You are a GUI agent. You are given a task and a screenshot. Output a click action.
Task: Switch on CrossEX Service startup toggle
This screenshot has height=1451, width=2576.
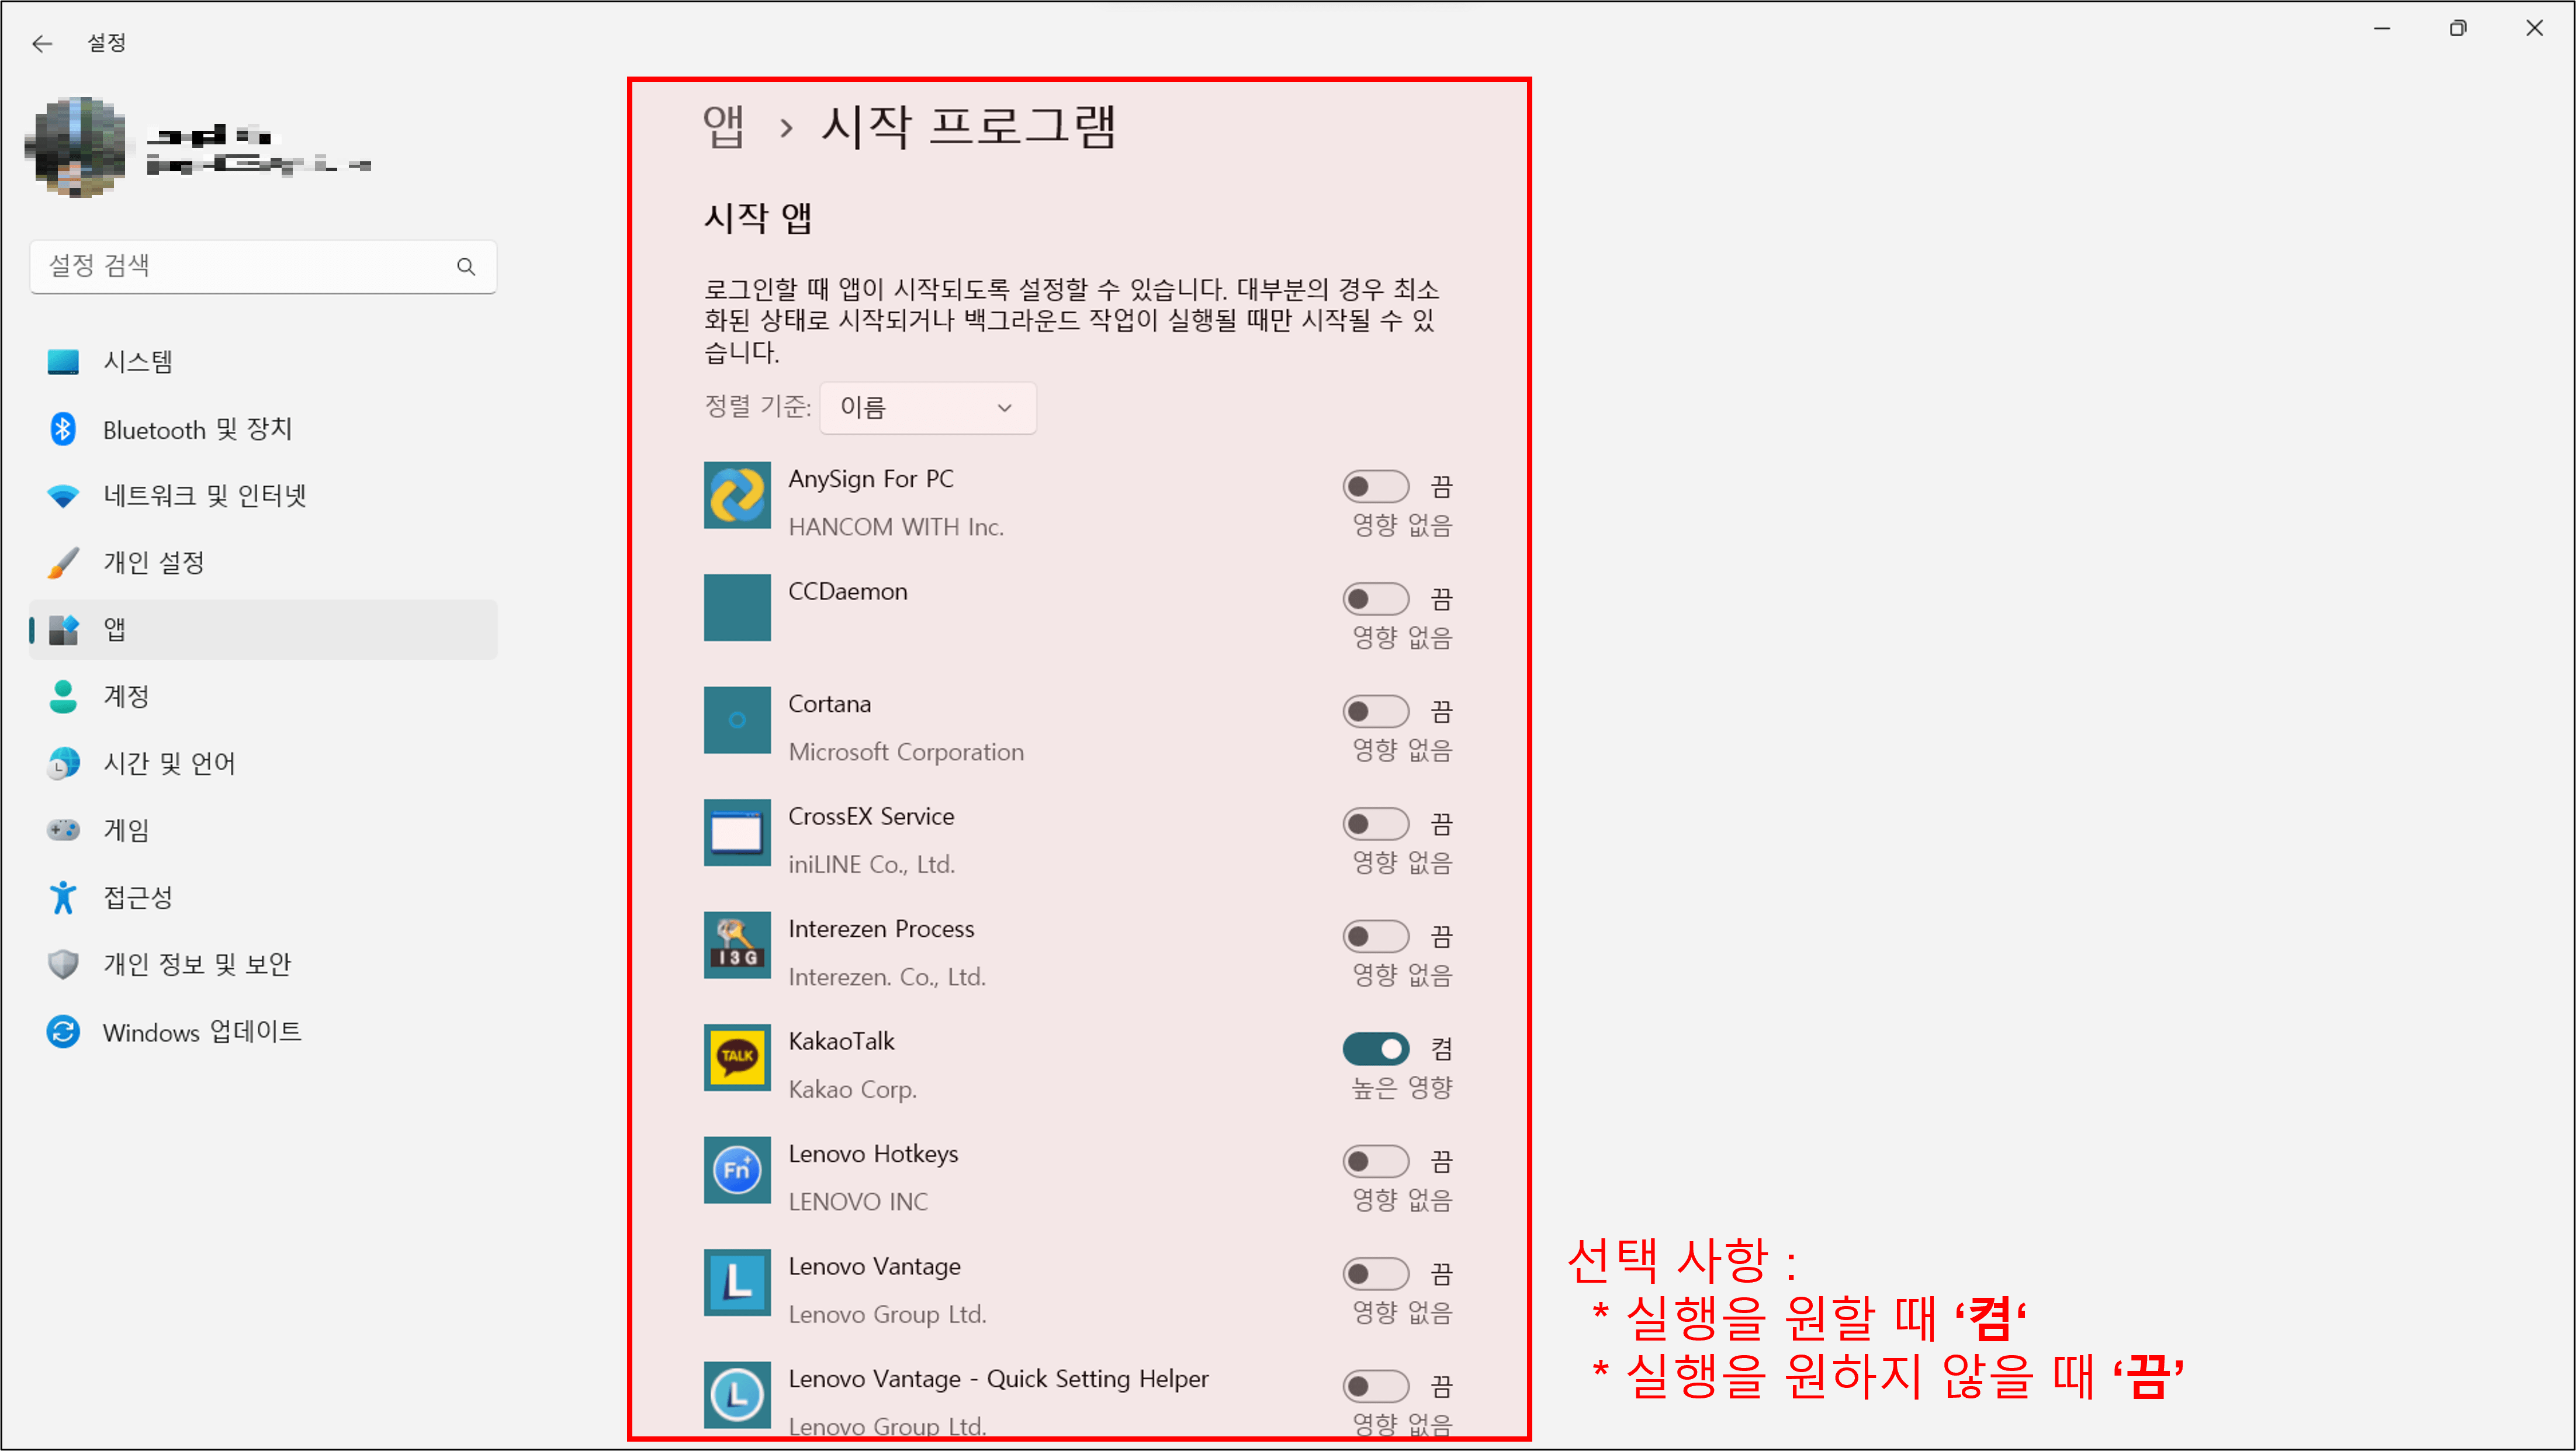point(1375,824)
